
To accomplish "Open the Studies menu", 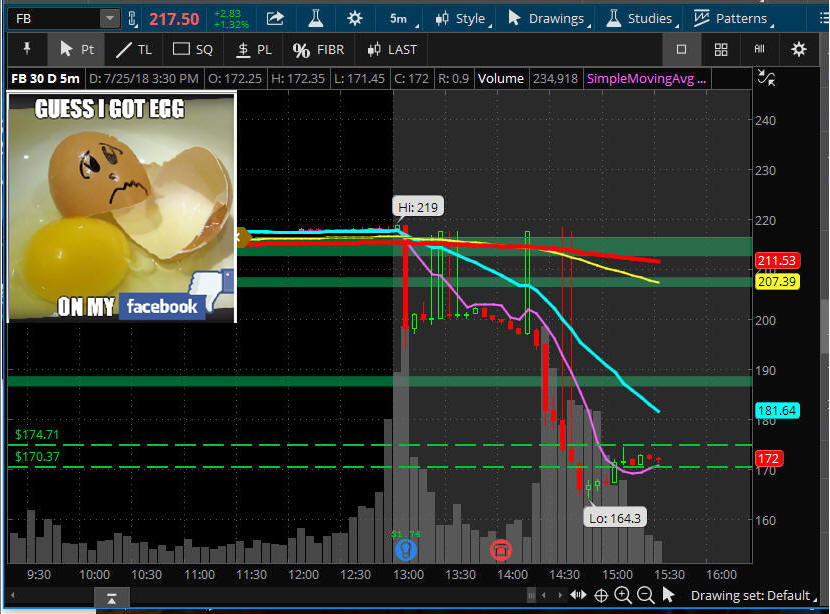I will pos(642,19).
